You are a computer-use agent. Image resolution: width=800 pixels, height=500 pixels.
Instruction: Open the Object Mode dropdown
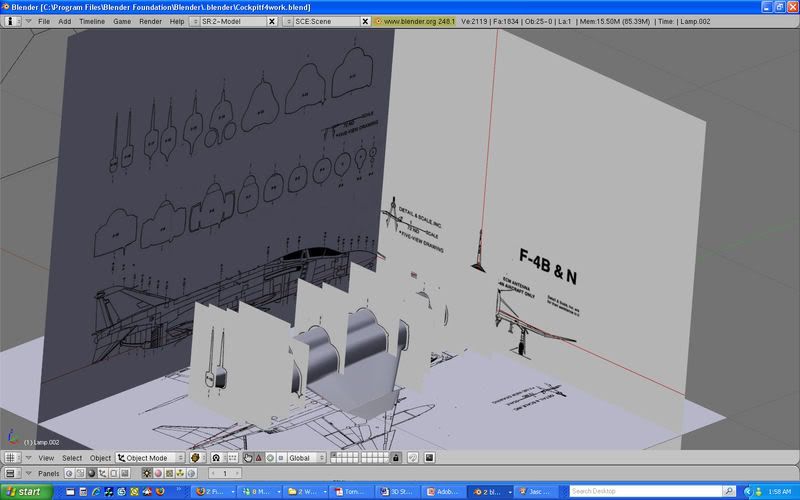150,458
